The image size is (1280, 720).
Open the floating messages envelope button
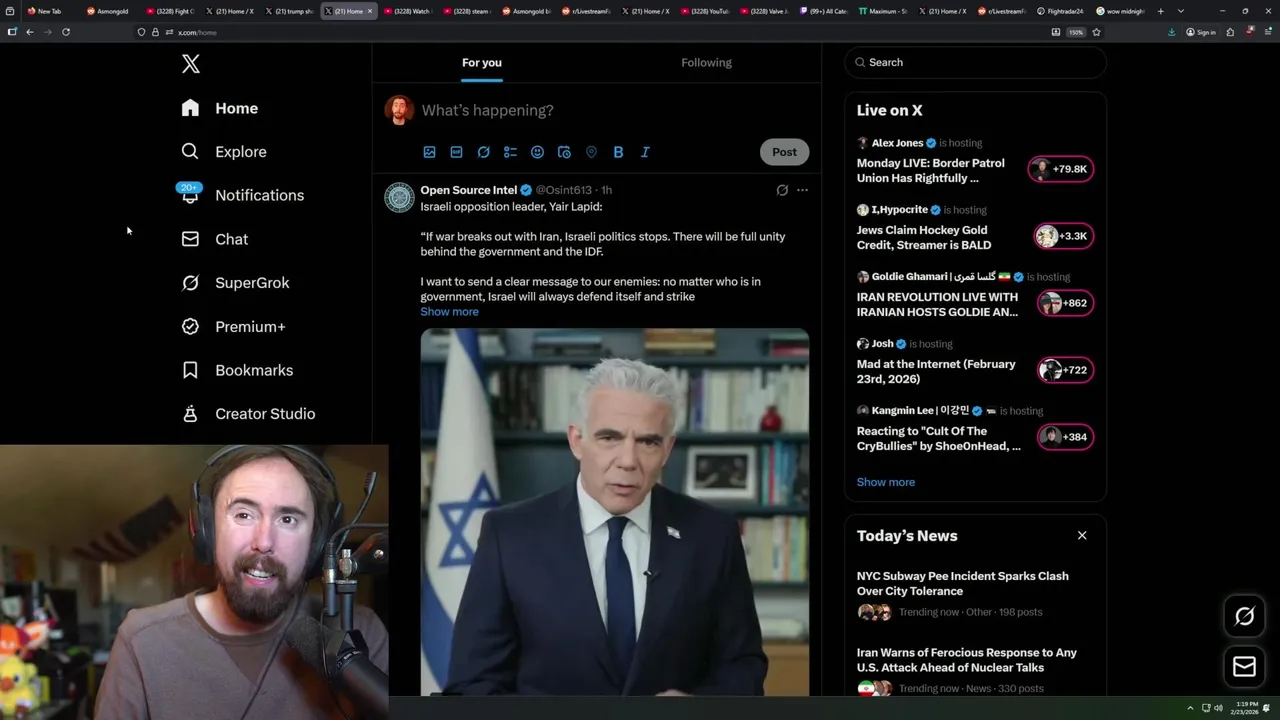coord(1244,667)
